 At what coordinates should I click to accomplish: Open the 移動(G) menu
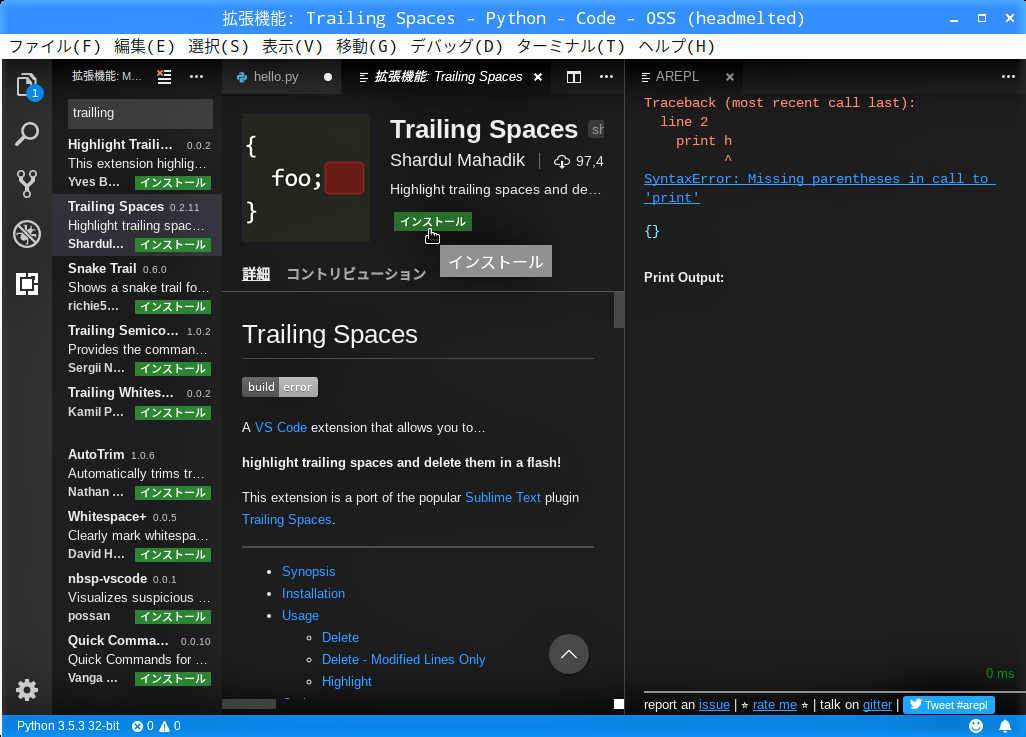(x=366, y=46)
